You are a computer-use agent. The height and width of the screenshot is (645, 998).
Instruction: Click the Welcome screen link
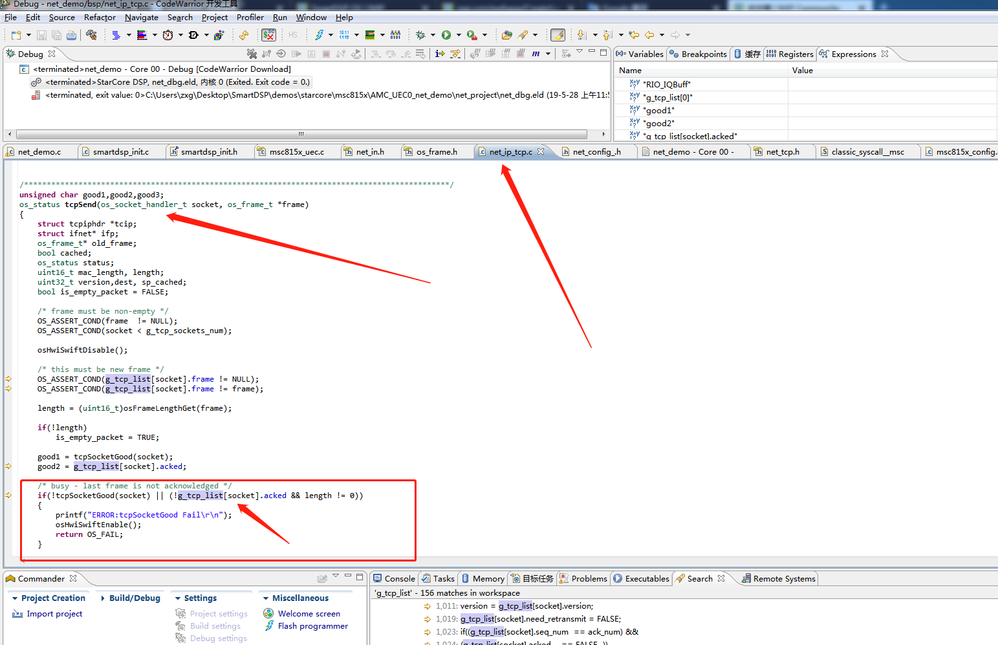[309, 614]
